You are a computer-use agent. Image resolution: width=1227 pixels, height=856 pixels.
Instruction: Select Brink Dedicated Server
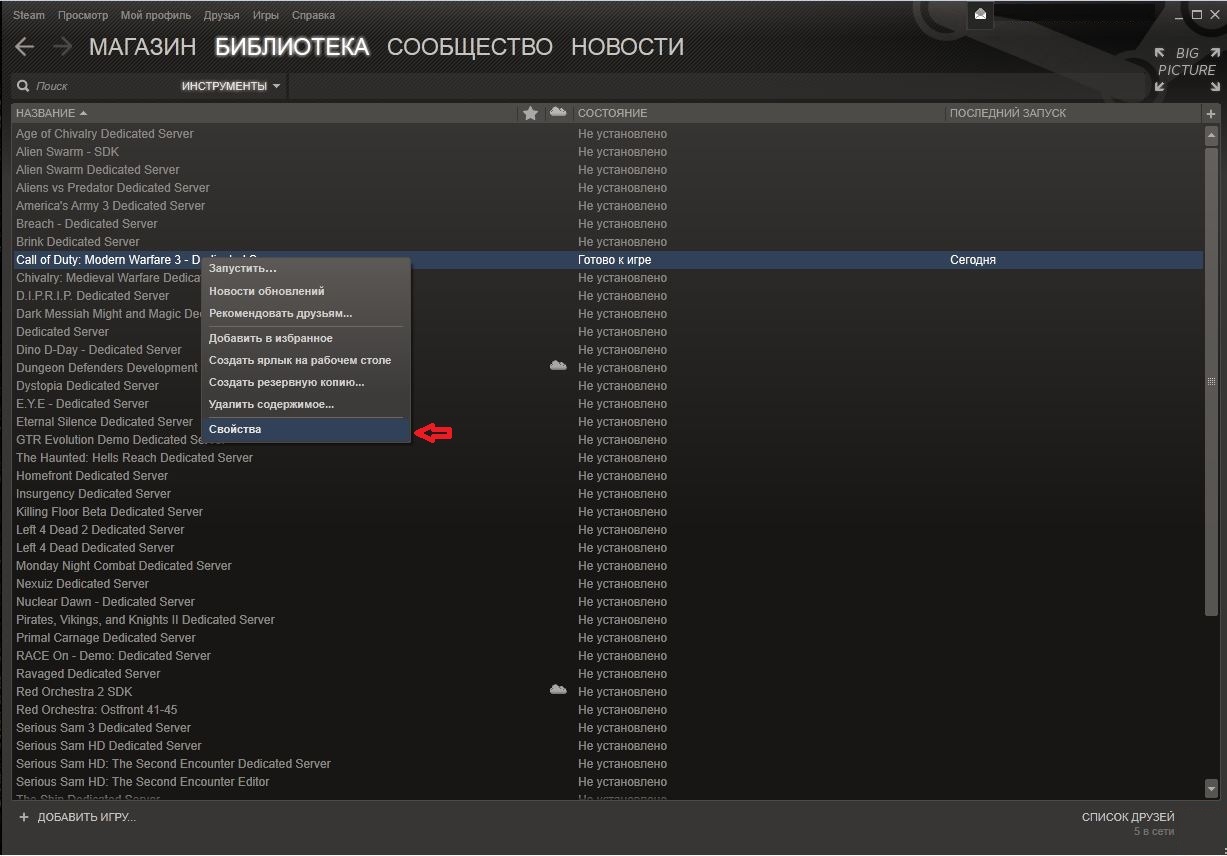pyautogui.click(x=78, y=242)
